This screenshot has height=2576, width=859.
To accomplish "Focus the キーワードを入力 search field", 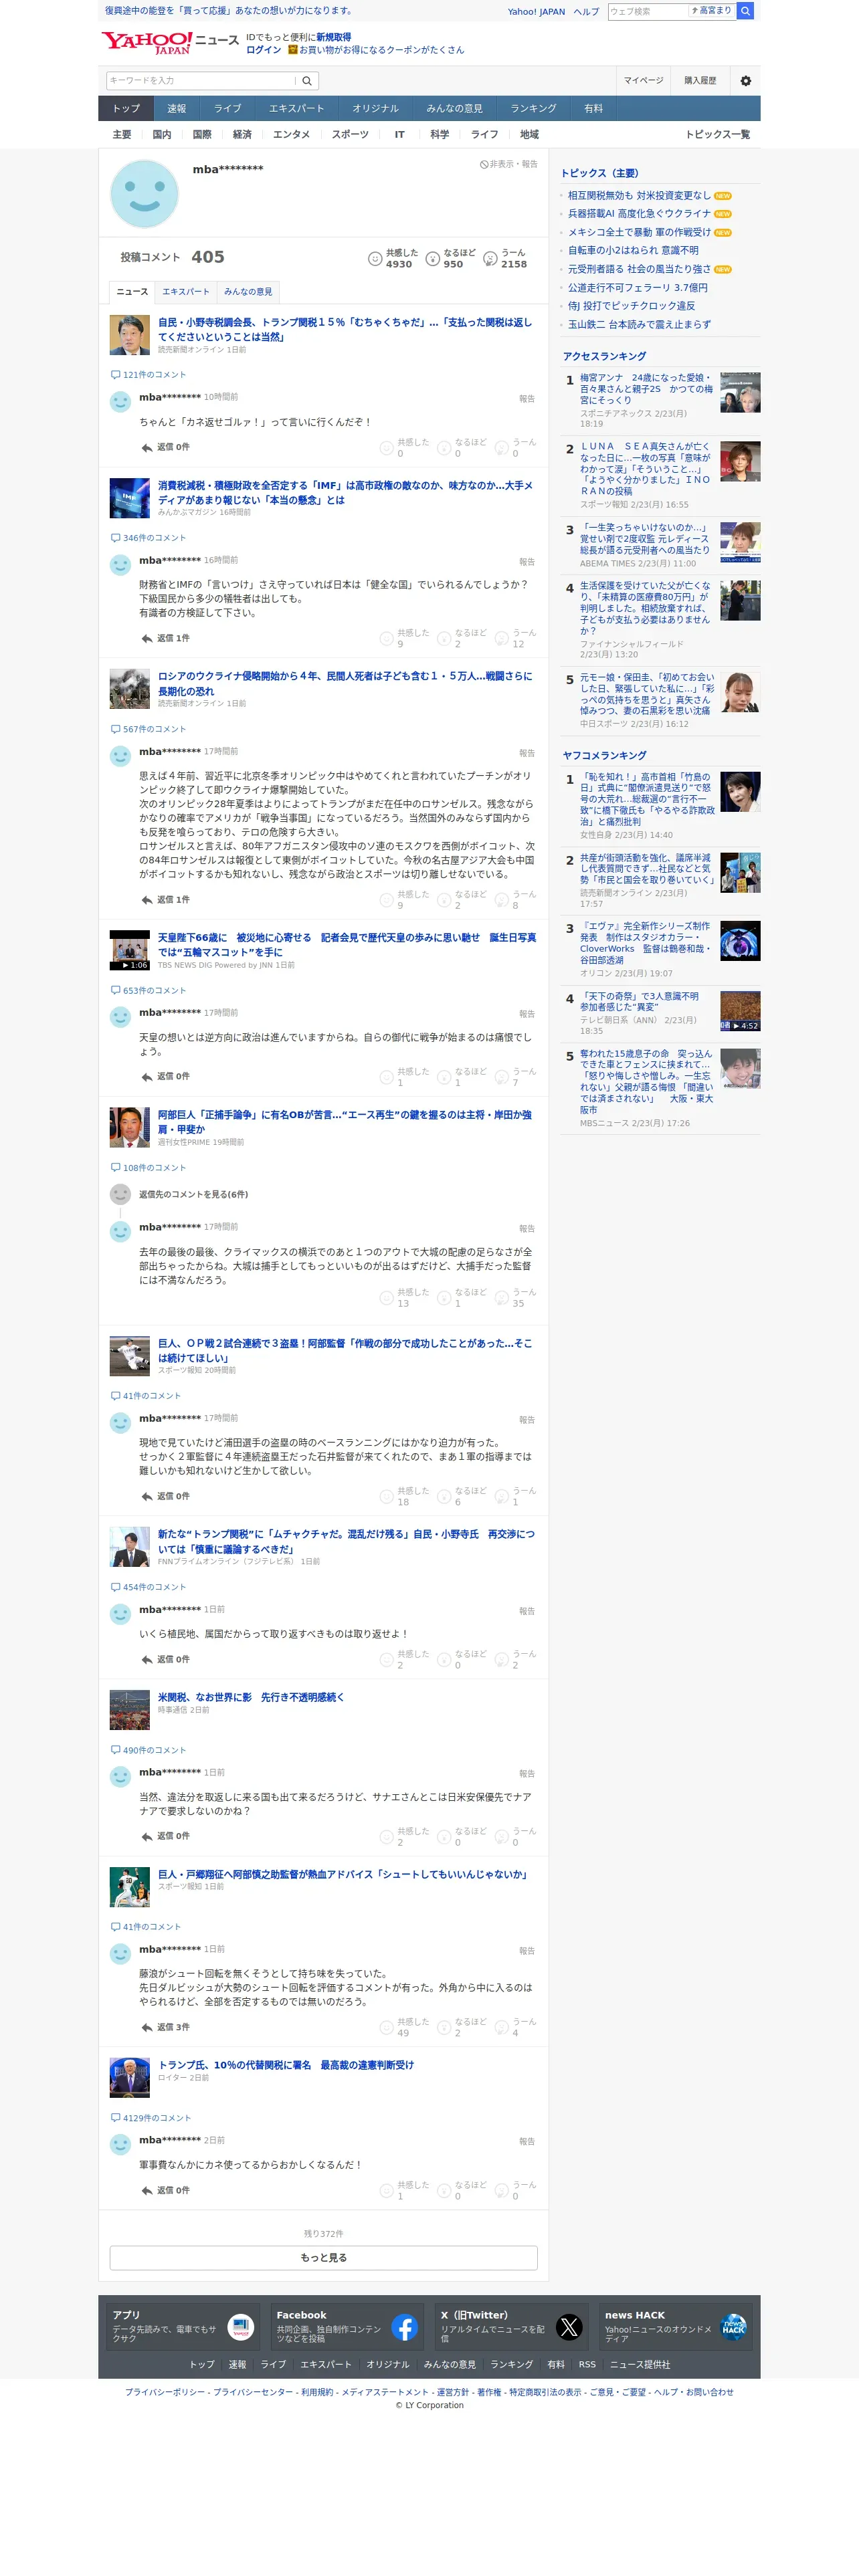I will (x=201, y=81).
